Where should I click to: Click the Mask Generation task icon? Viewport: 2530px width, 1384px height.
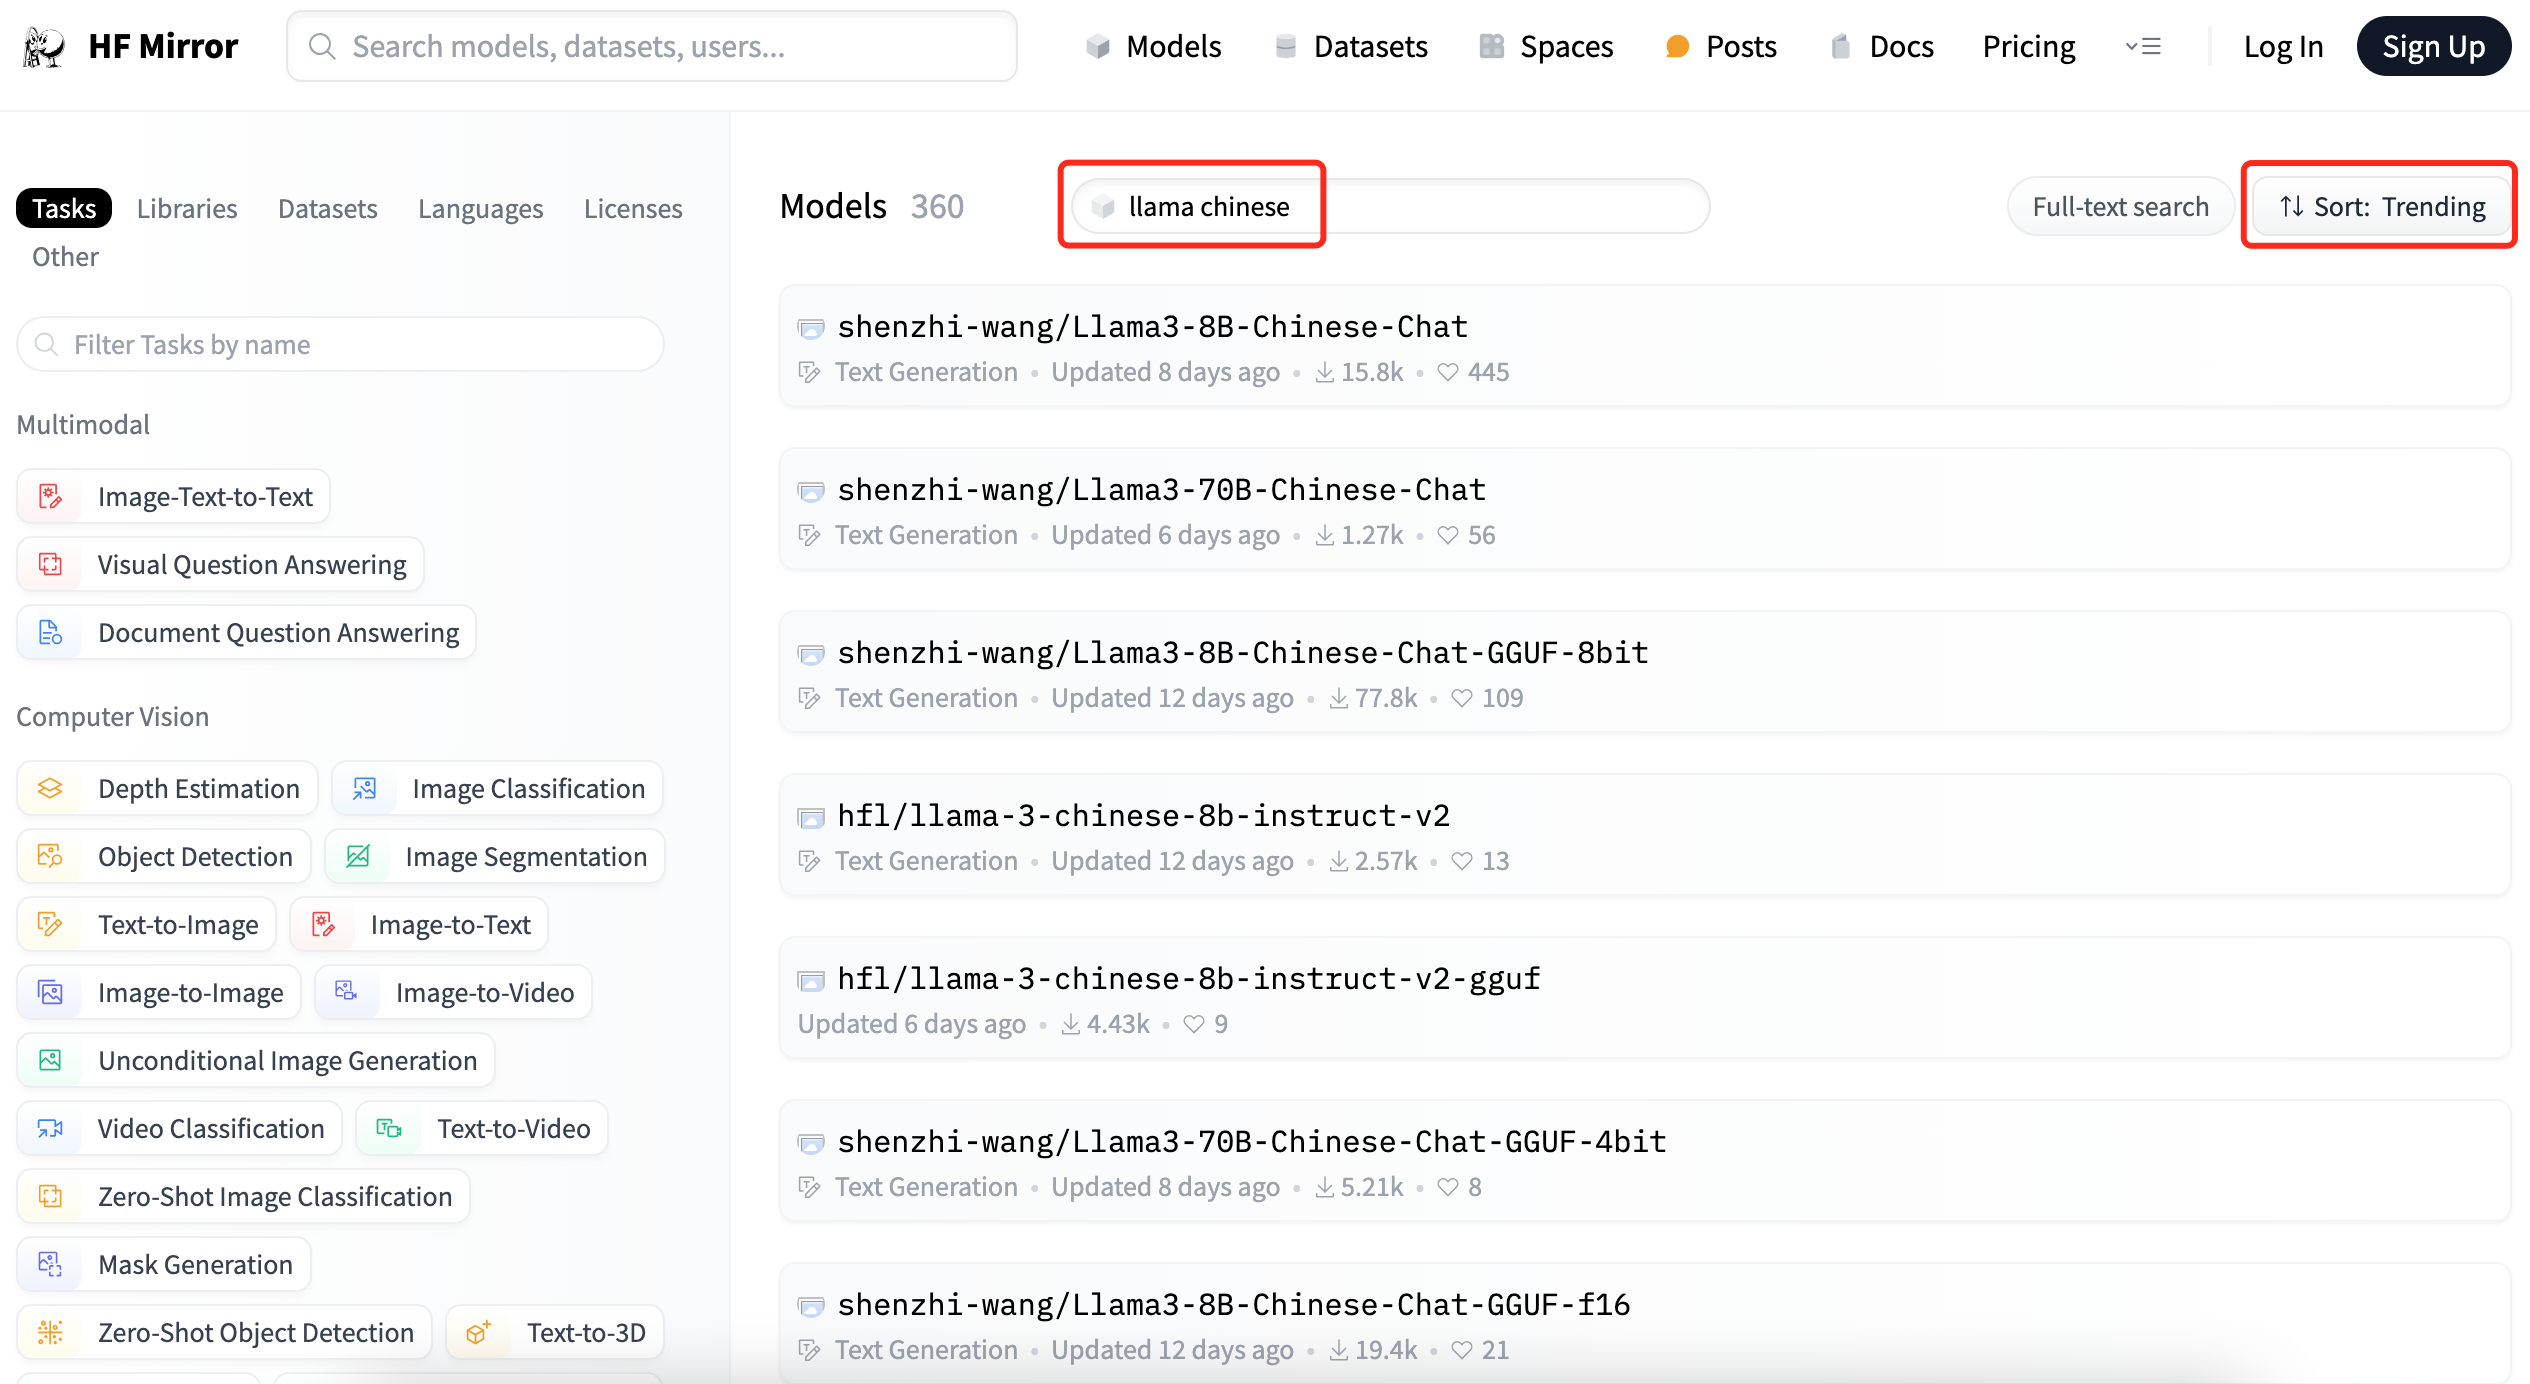[x=49, y=1263]
